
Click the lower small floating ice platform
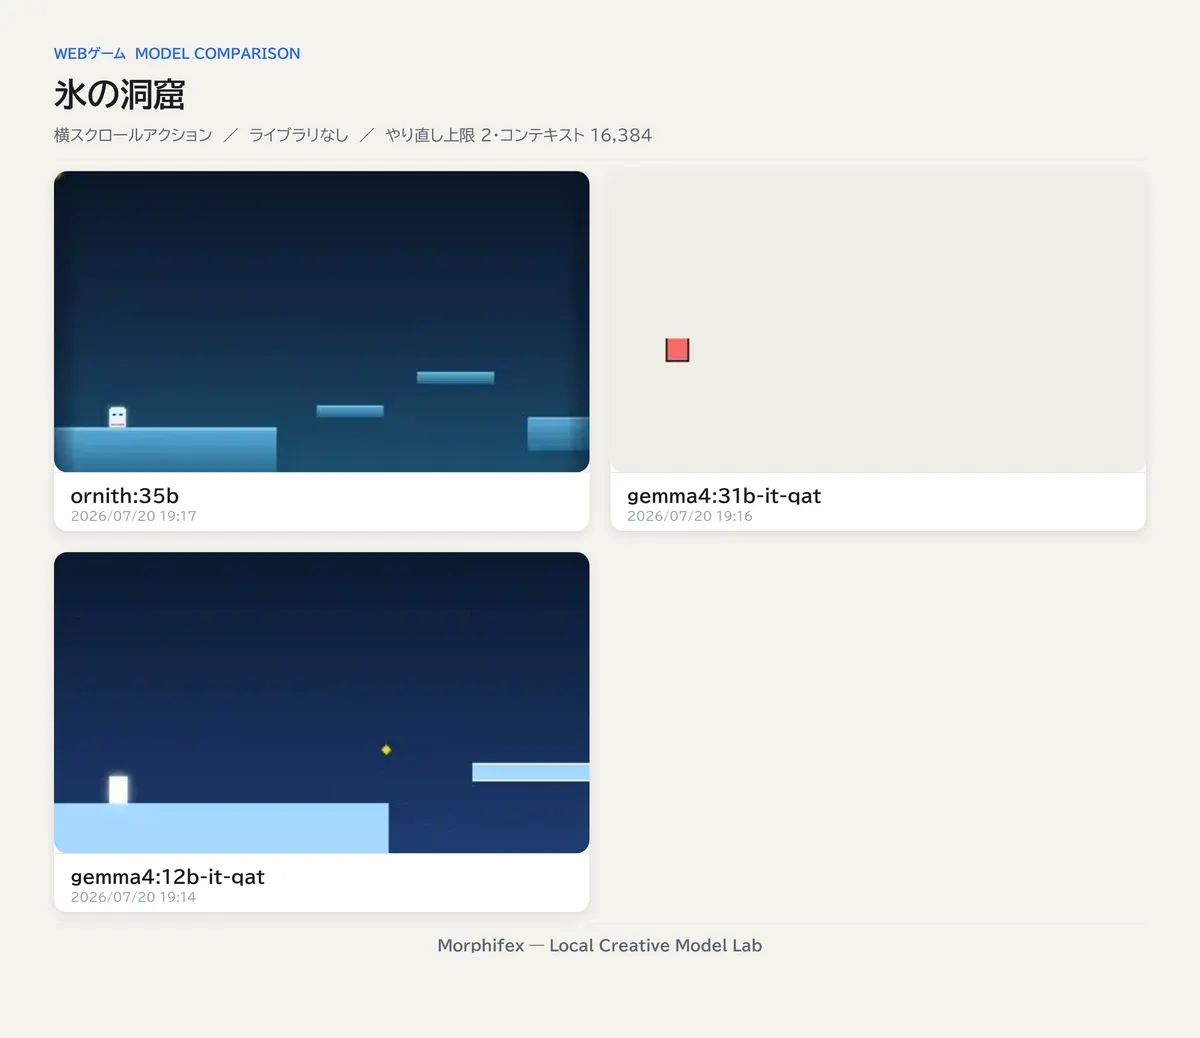click(350, 411)
